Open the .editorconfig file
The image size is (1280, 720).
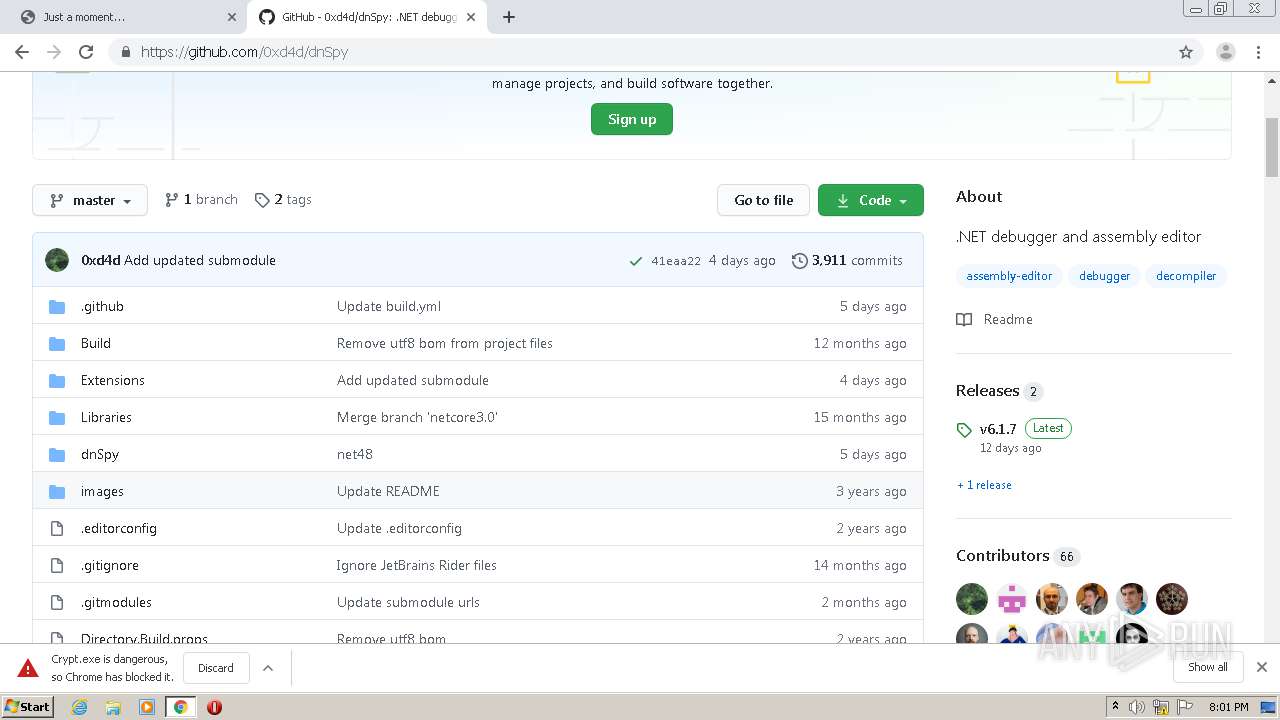coord(119,528)
